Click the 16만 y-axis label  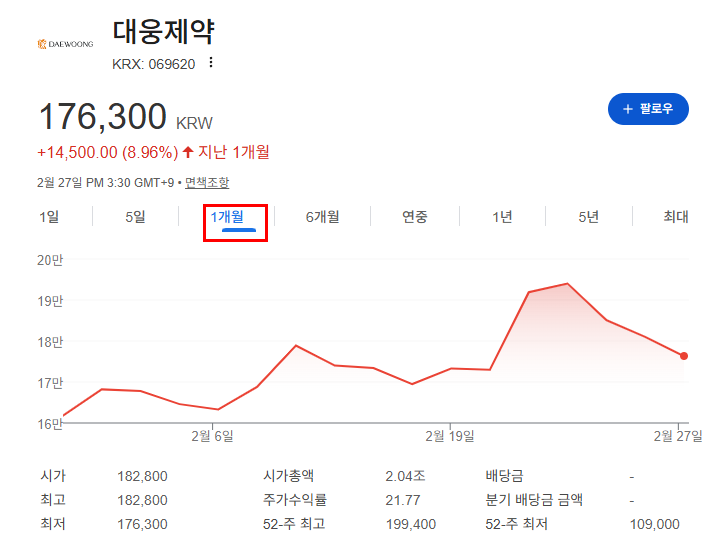point(50,424)
